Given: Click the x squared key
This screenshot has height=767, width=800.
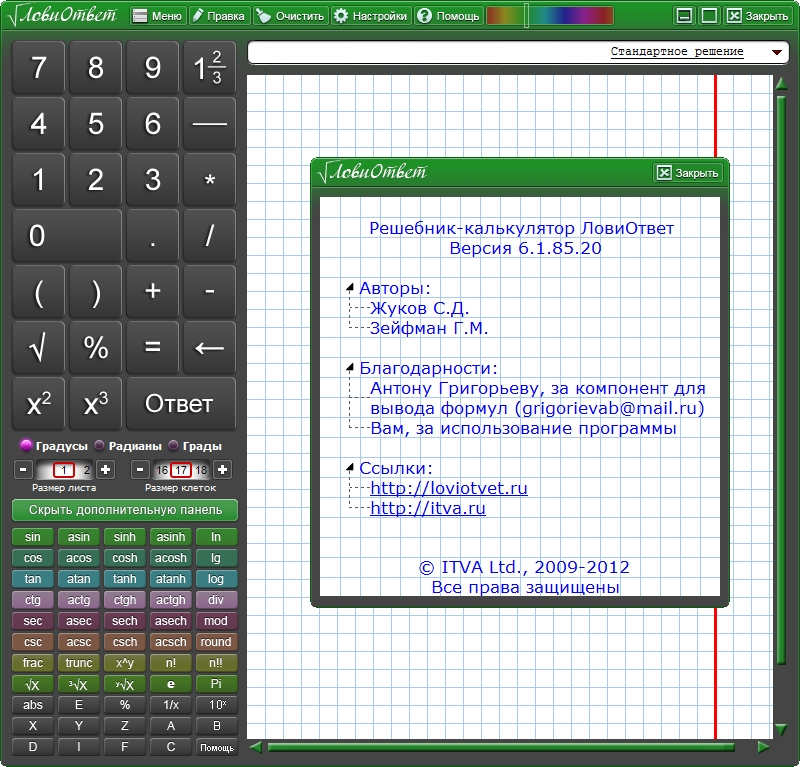Looking at the screenshot, I should click(38, 404).
